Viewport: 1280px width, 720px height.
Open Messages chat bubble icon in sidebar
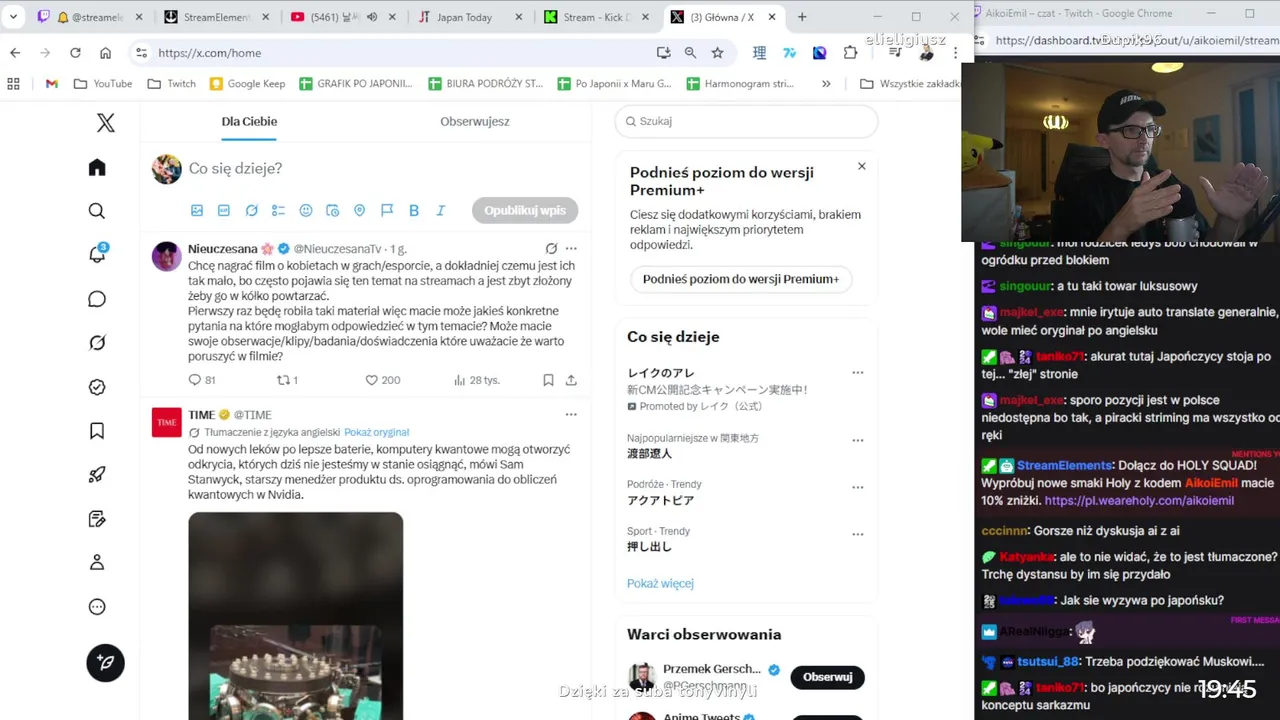97,299
